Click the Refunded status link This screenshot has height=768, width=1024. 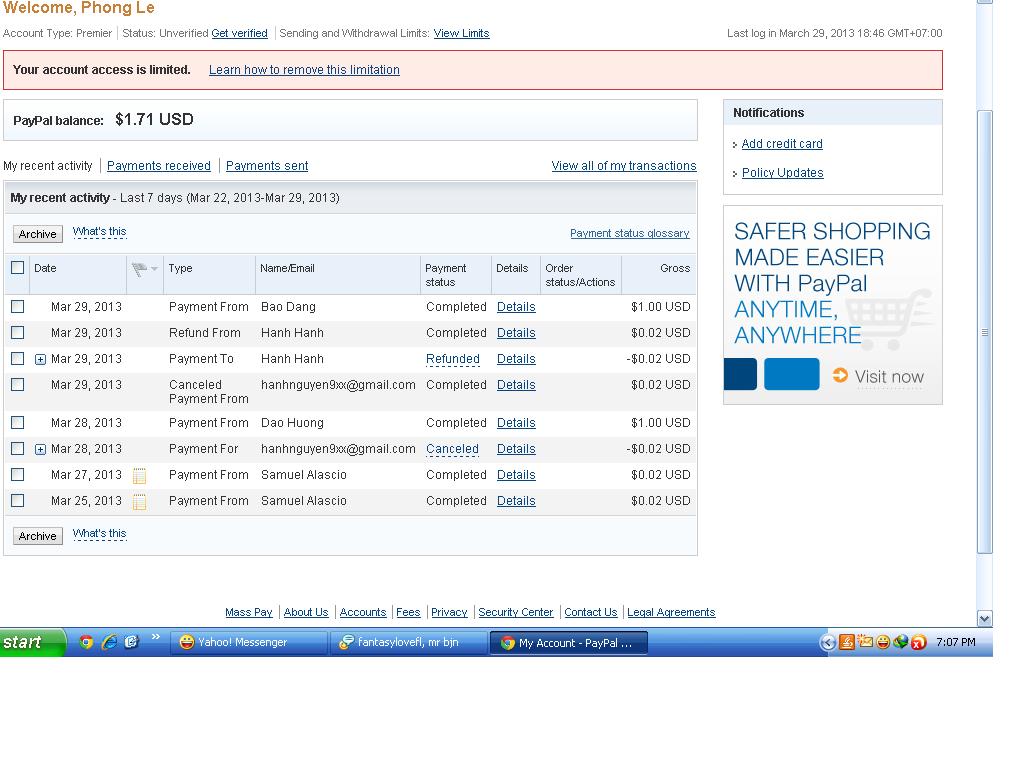(453, 359)
